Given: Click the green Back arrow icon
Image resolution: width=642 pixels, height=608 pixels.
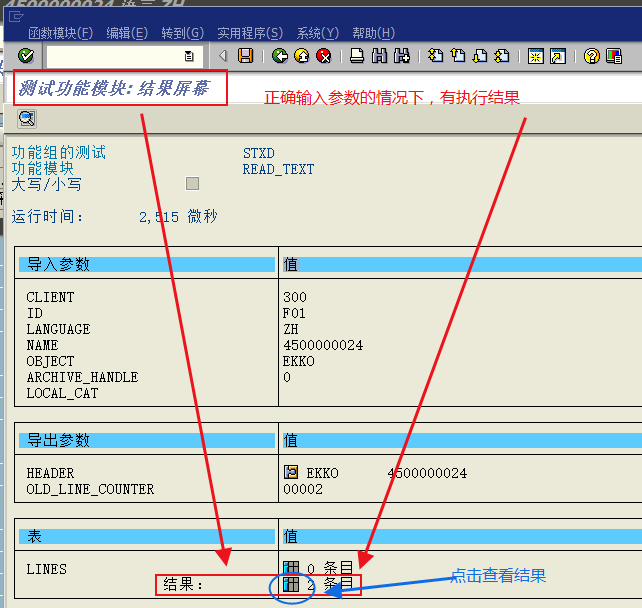Looking at the screenshot, I should coord(280,56).
